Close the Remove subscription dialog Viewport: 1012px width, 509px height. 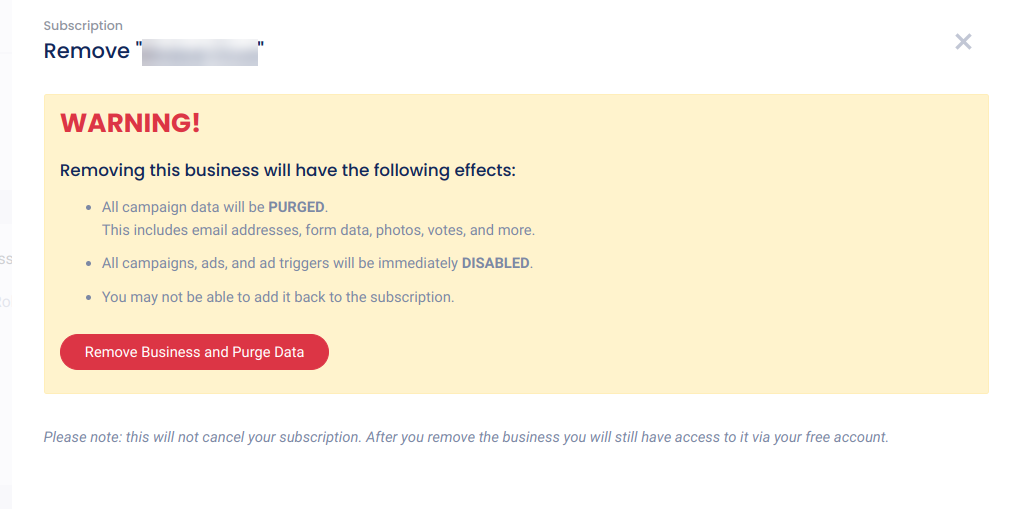click(x=963, y=42)
